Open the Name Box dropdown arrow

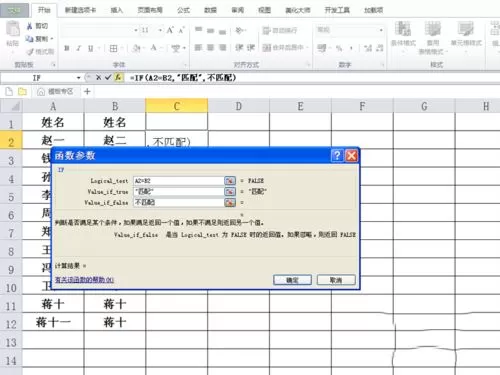pos(79,78)
